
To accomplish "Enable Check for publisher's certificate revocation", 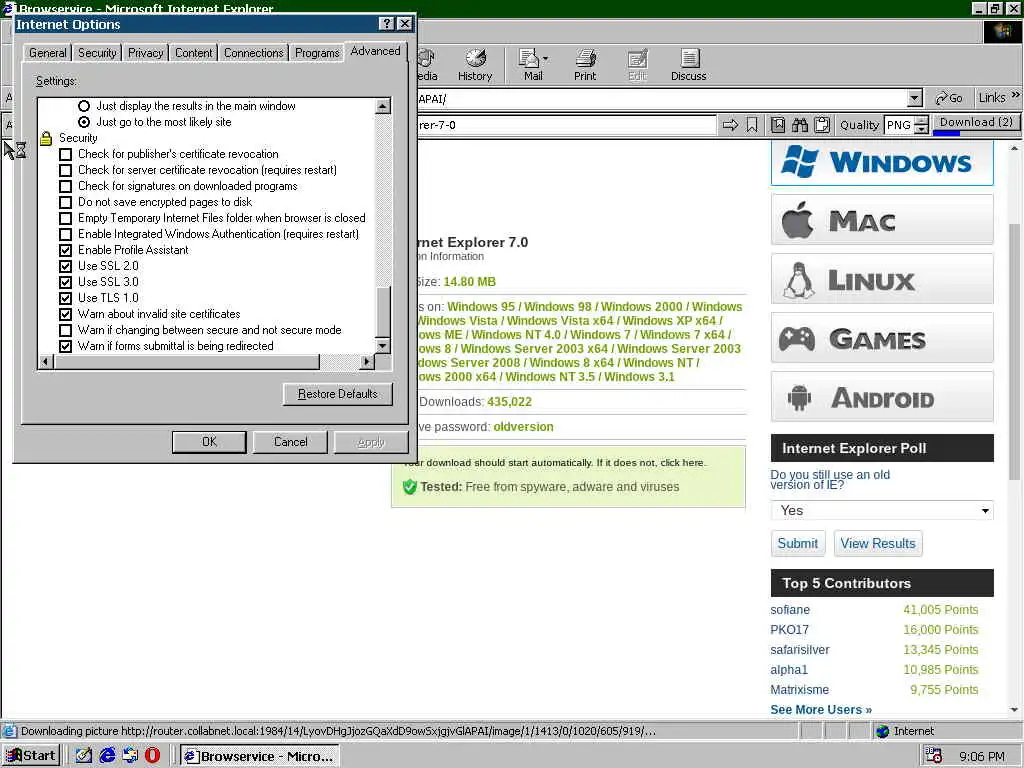I will [65, 154].
